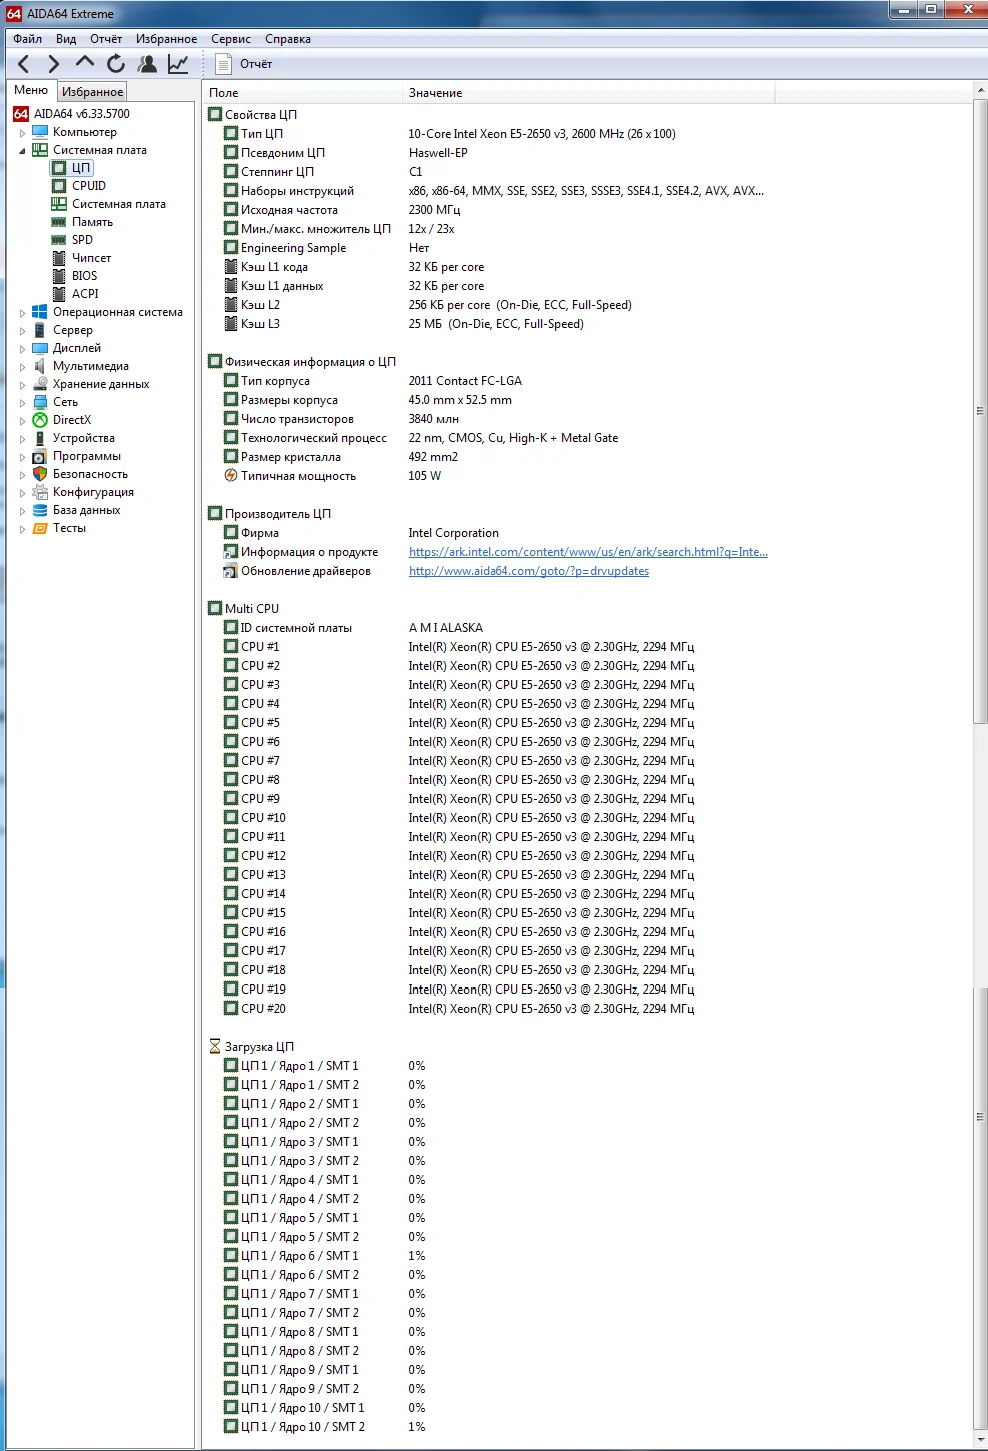Click the Устройства icon

click(x=40, y=438)
